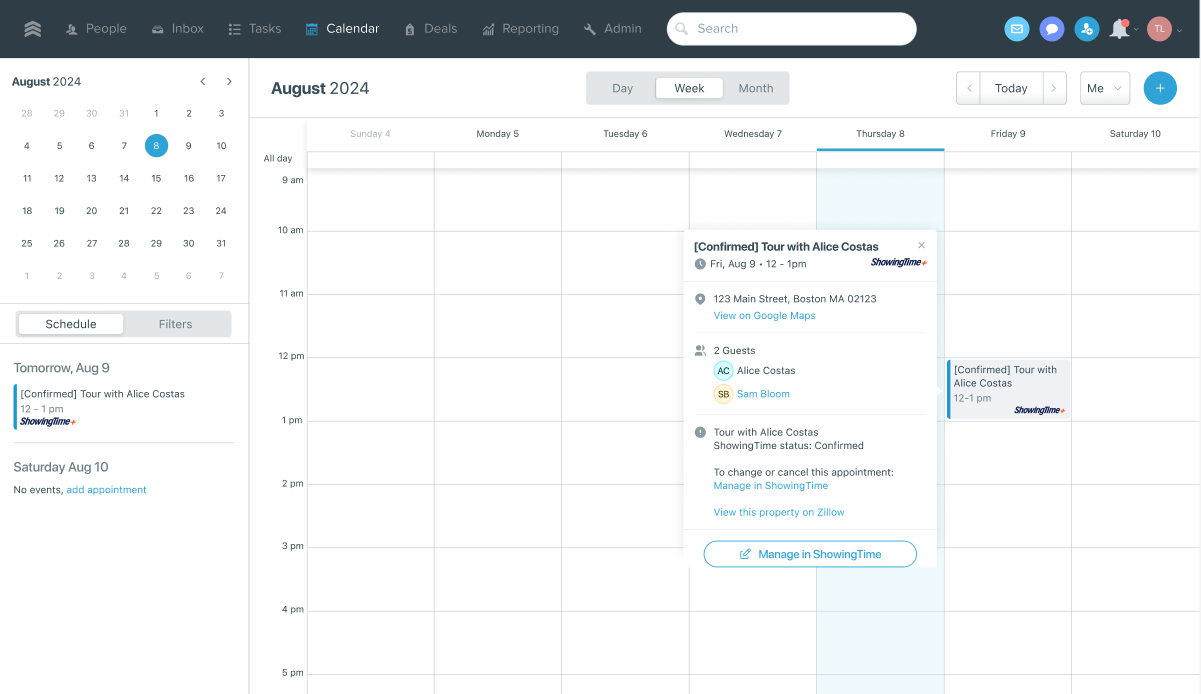Click the app logo icon in the top bar
Image resolution: width=1201 pixels, height=694 pixels.
pos(33,29)
